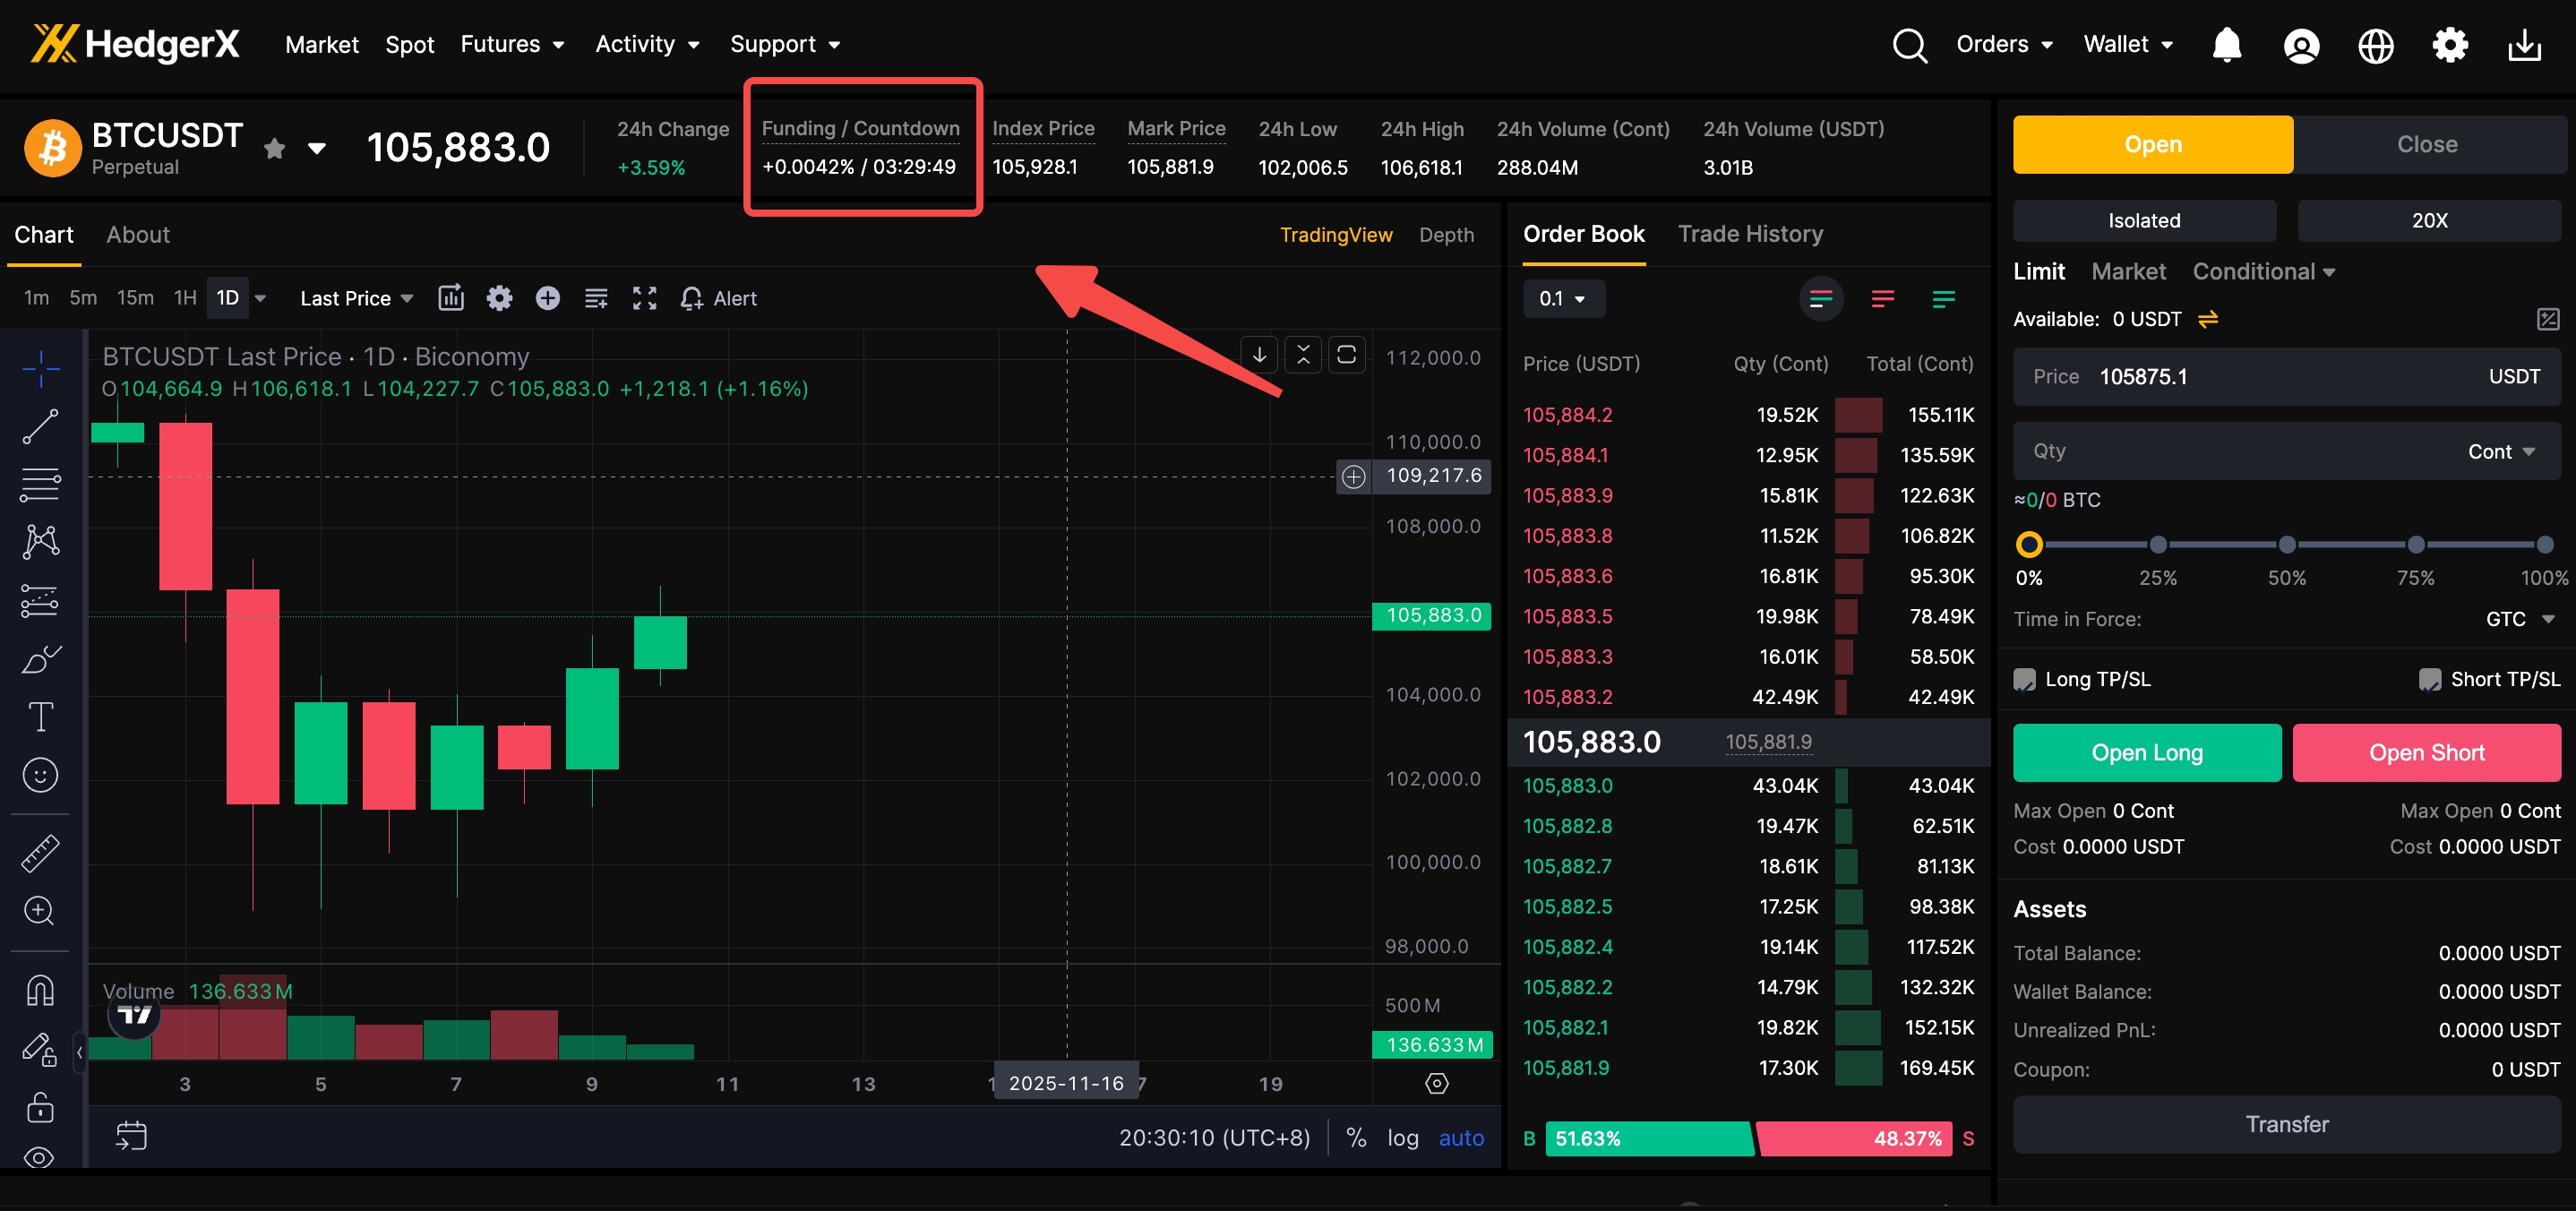Toggle log scale on chart

point(1402,1138)
